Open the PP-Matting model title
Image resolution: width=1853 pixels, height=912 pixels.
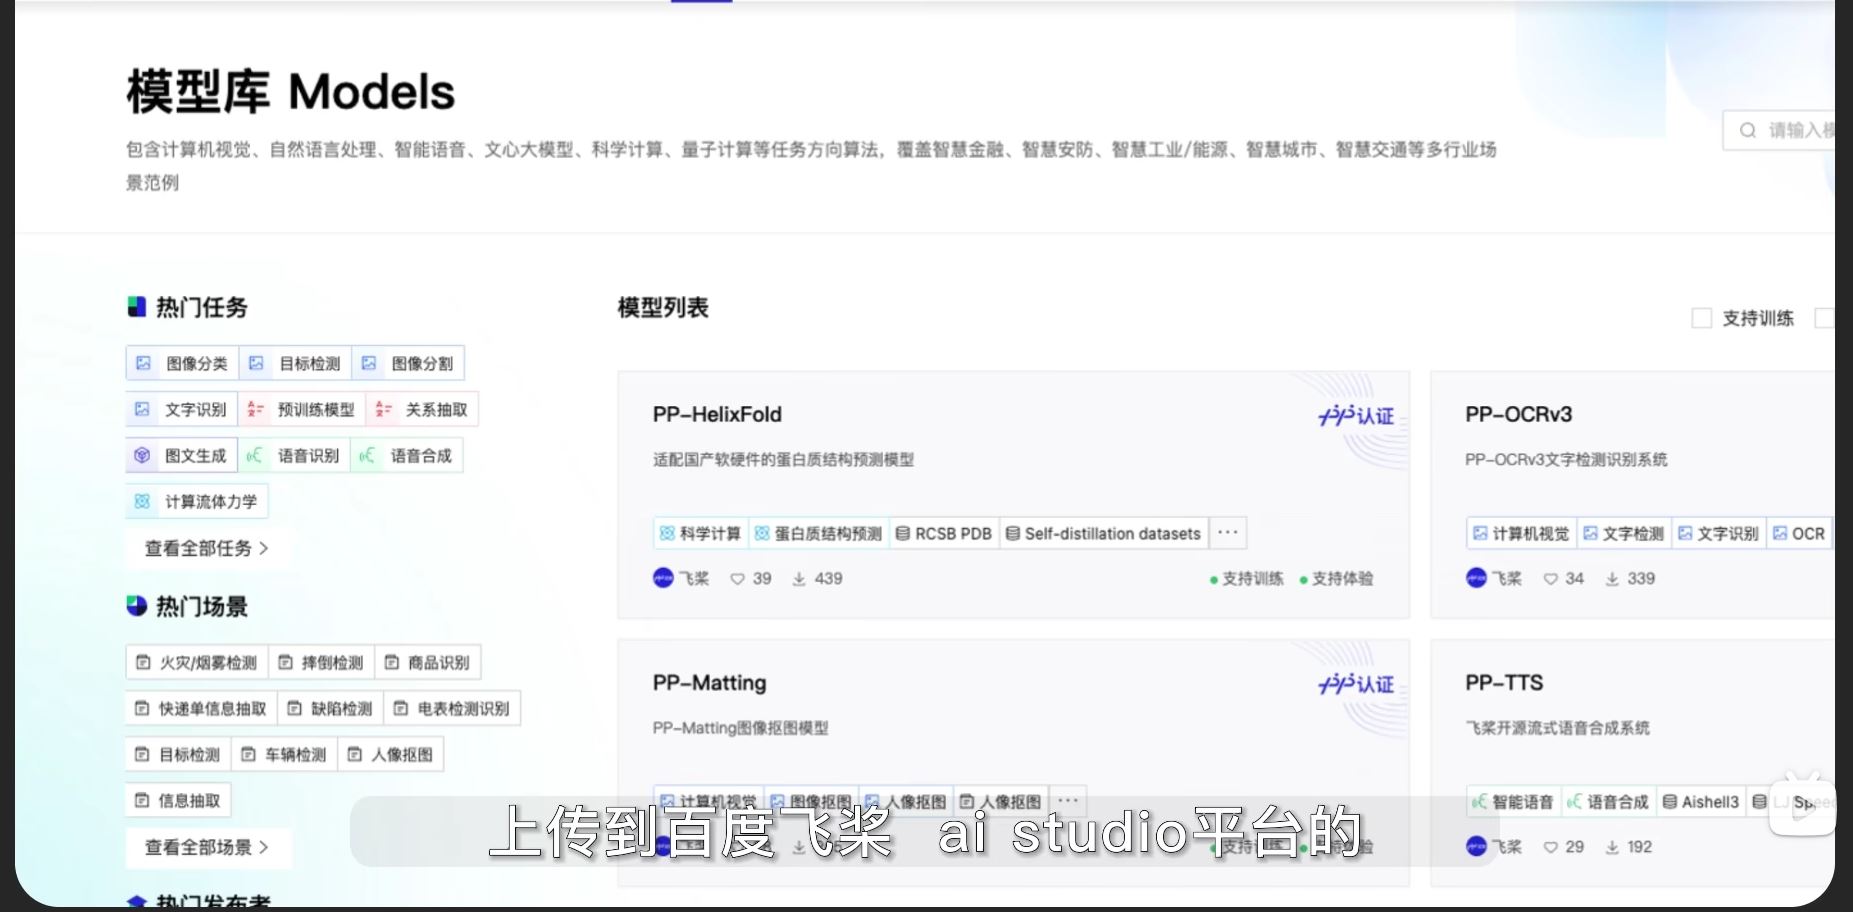(709, 683)
